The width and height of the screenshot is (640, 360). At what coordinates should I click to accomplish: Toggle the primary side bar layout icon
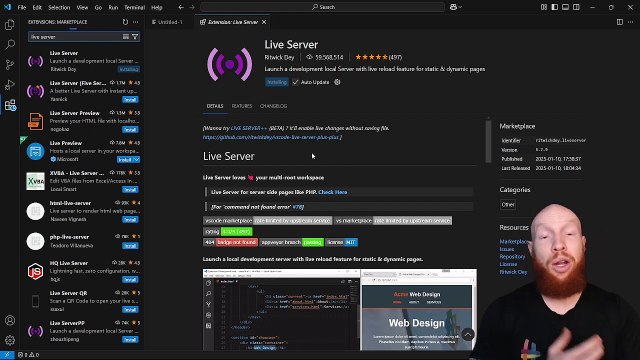pos(555,7)
